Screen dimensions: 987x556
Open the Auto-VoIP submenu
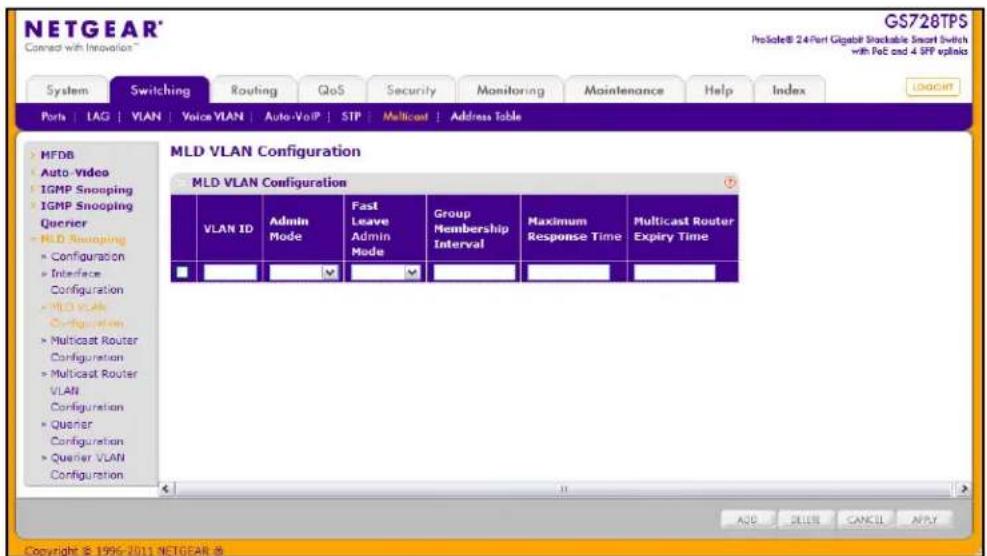coord(292,116)
